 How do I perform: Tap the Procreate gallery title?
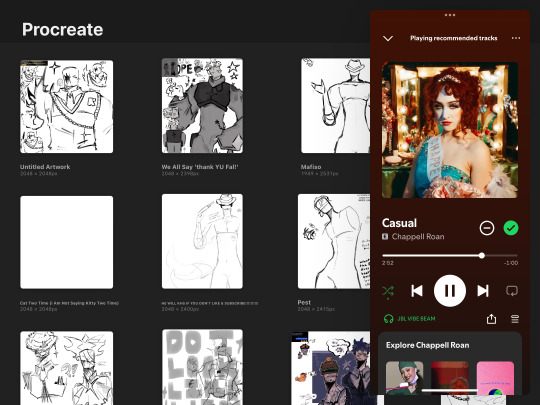click(x=63, y=30)
